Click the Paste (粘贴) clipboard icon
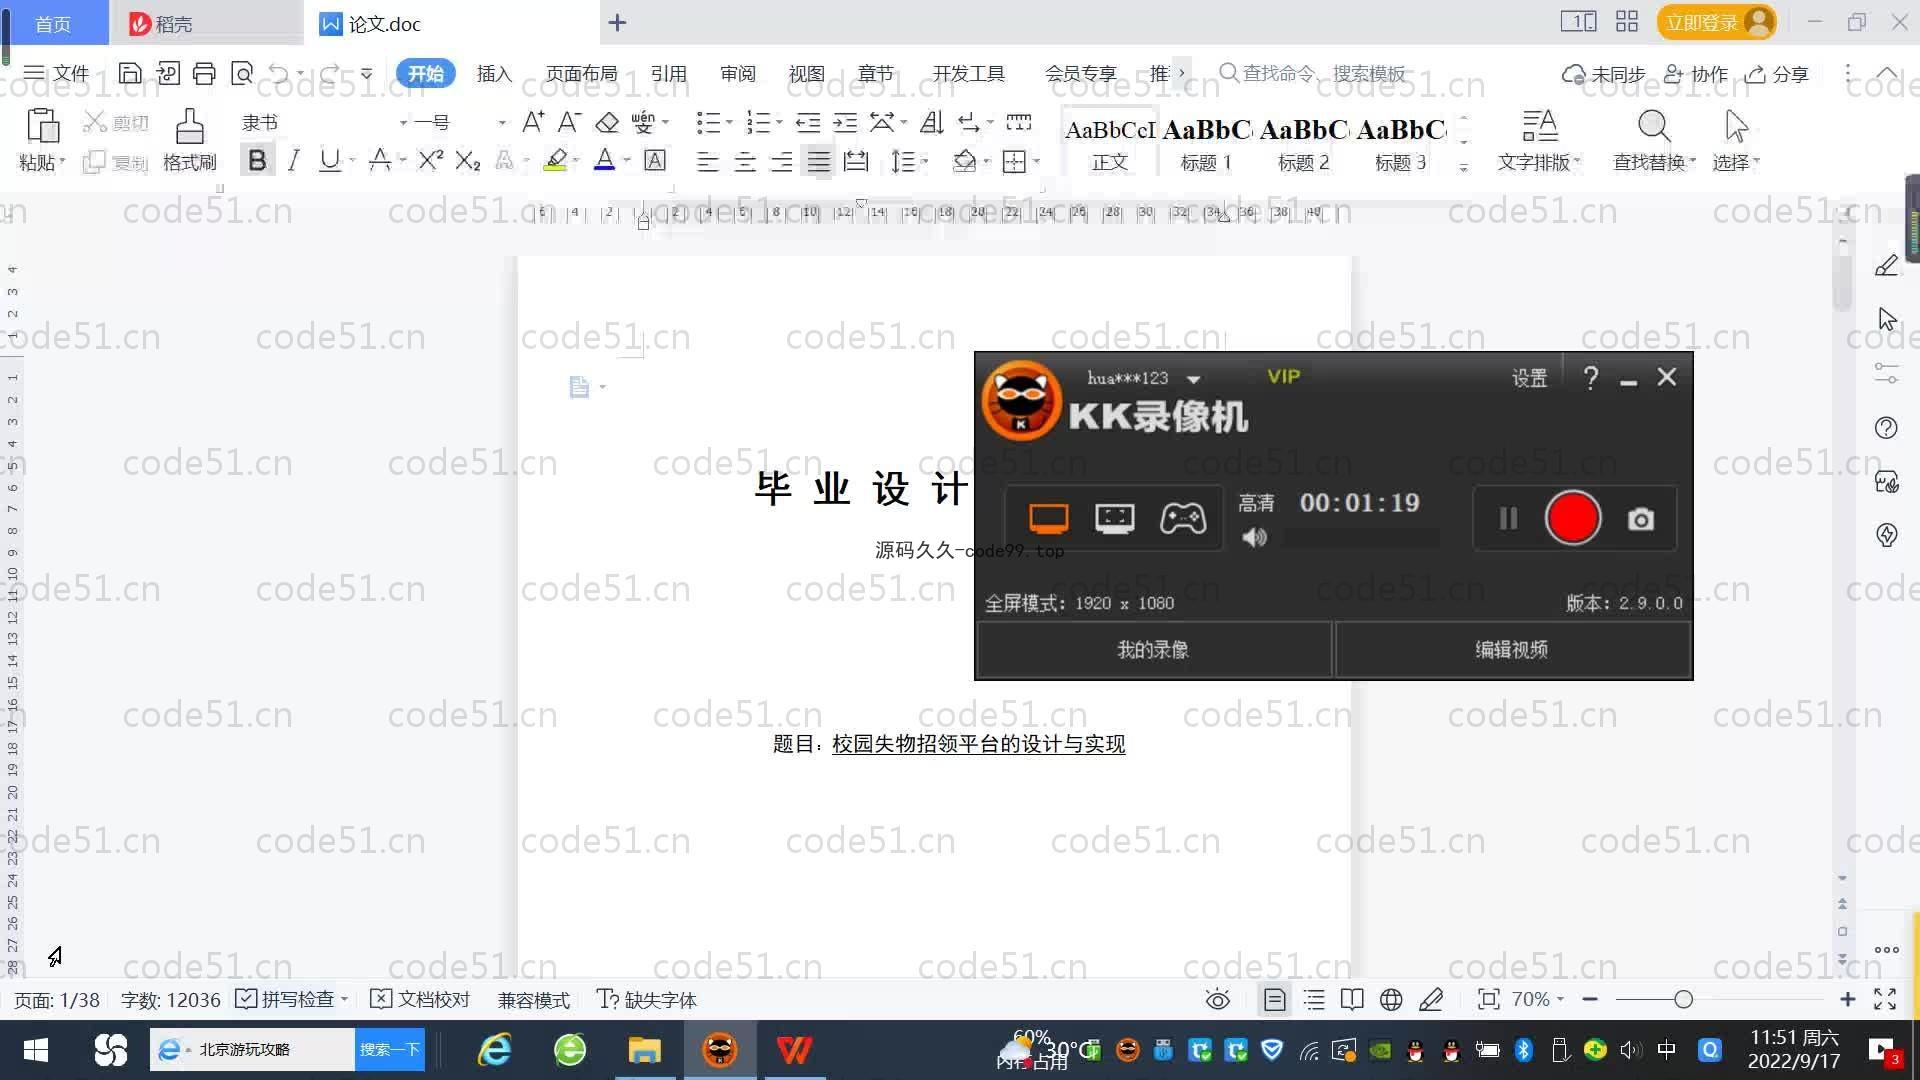This screenshot has width=1920, height=1080. tap(42, 127)
